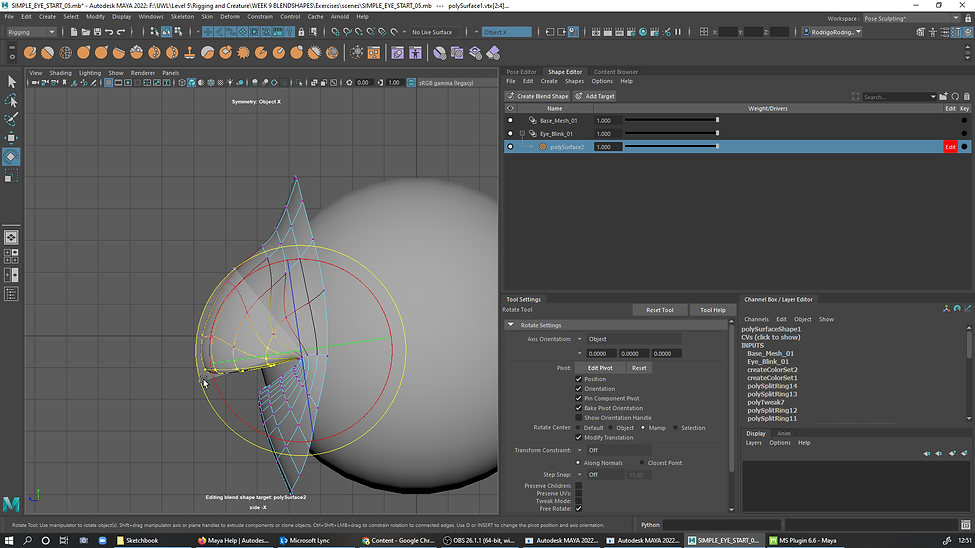Viewport: 975px width, 548px height.
Task: Toggle visibility of Eye_Blink_01 blend shape
Action: [x=511, y=133]
